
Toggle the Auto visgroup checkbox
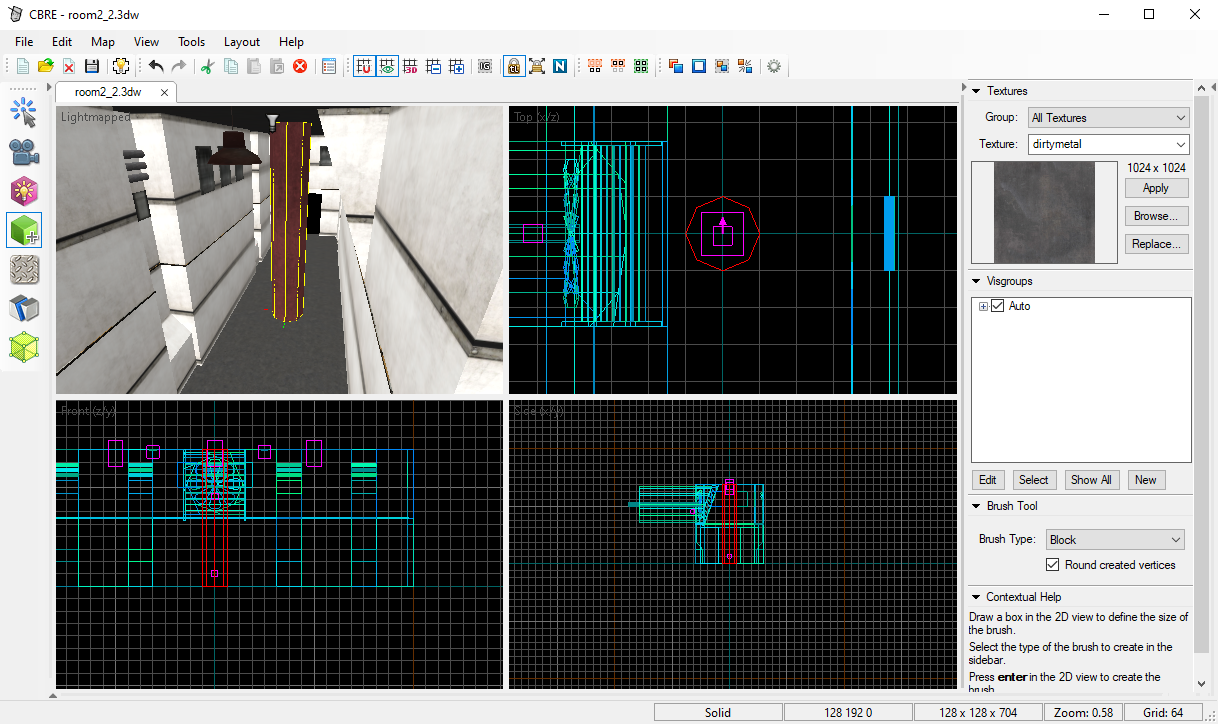point(997,306)
